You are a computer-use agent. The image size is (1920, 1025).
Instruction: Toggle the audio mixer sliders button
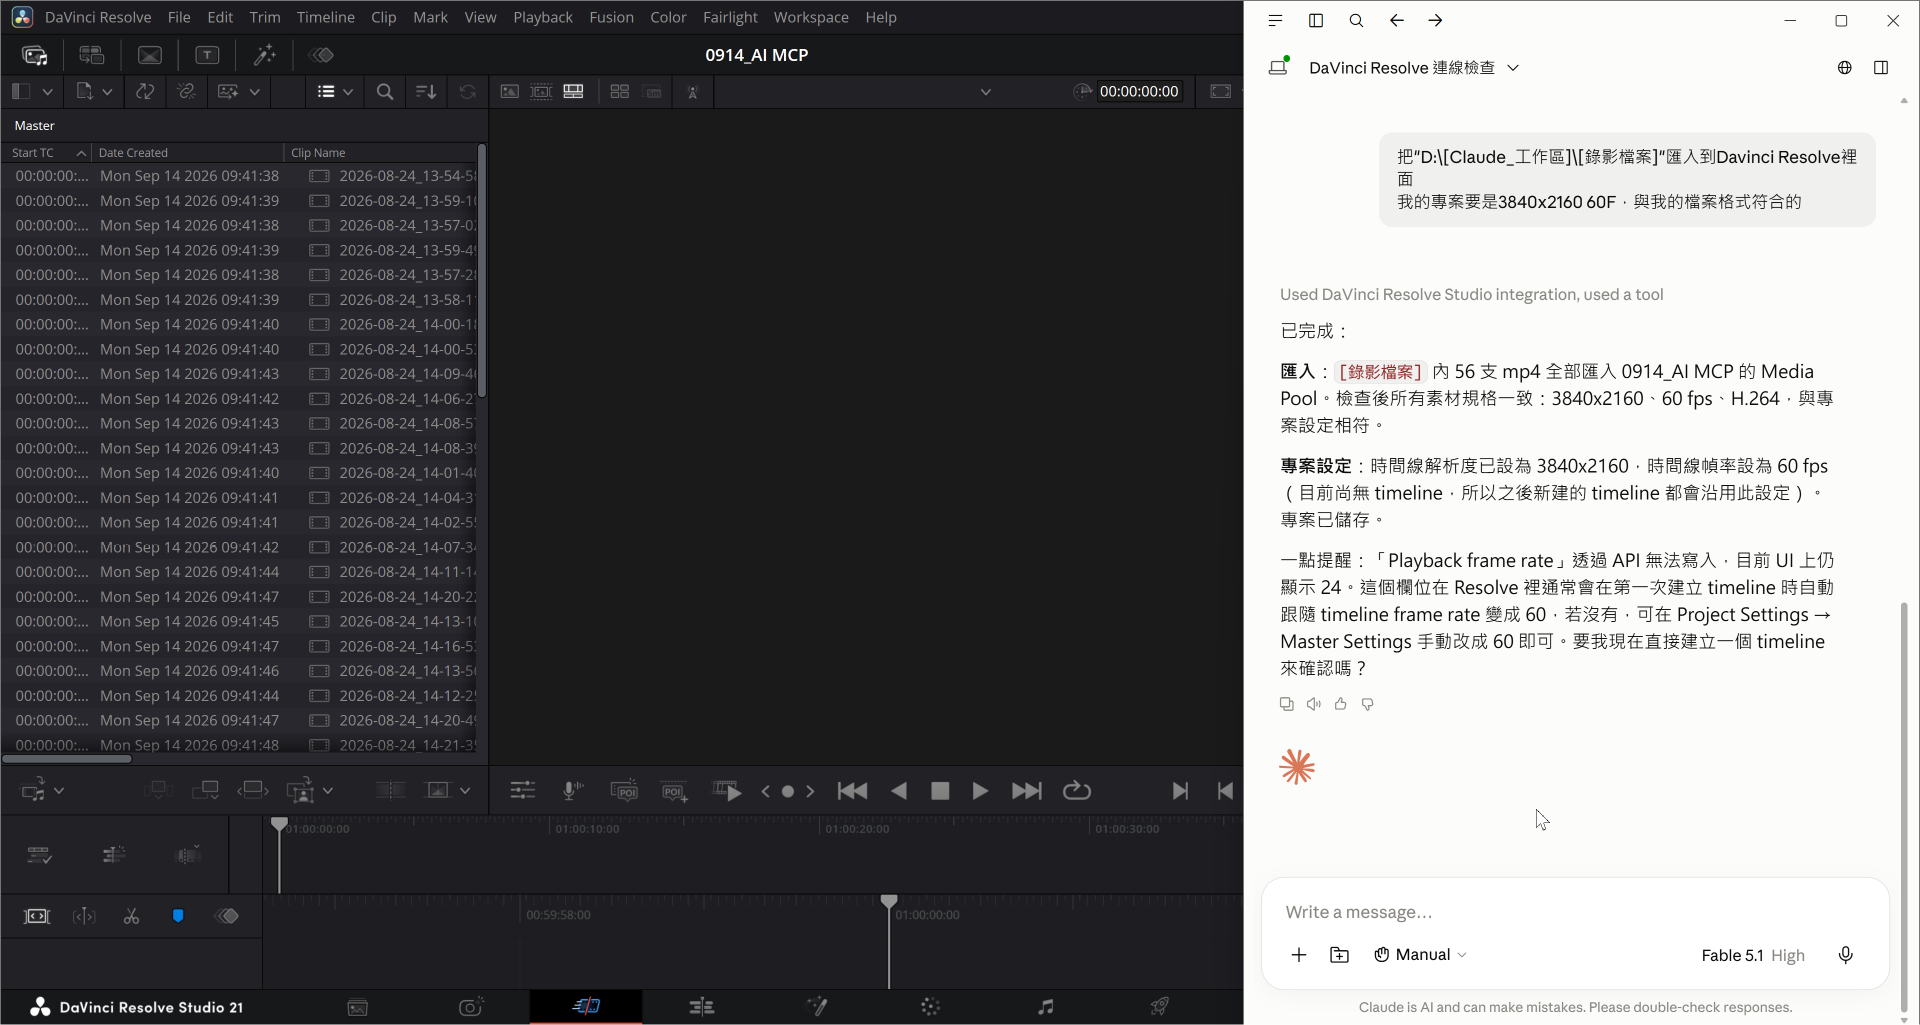click(523, 791)
